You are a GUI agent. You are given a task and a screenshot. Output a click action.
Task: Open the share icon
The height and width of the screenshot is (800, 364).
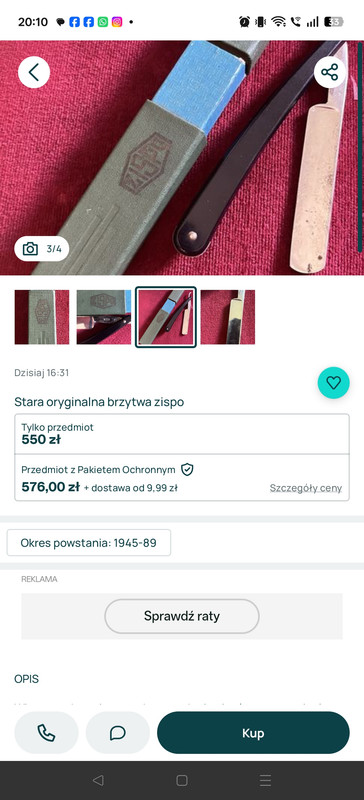pyautogui.click(x=329, y=72)
